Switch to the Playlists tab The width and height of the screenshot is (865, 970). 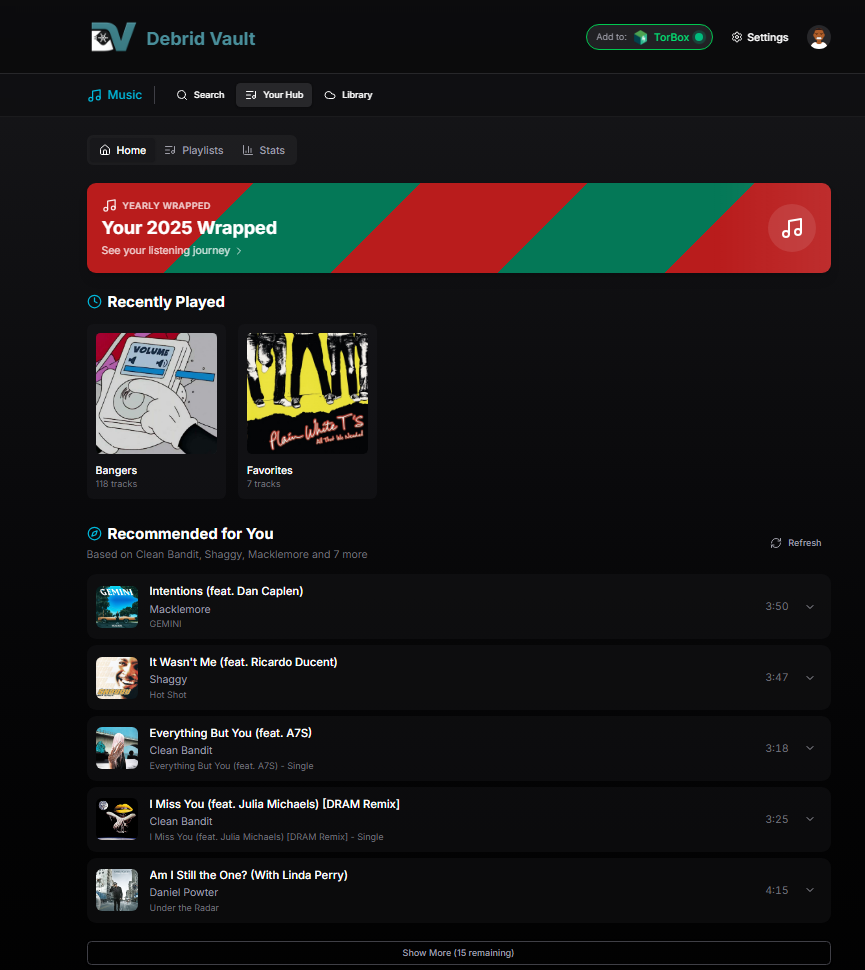pos(194,150)
